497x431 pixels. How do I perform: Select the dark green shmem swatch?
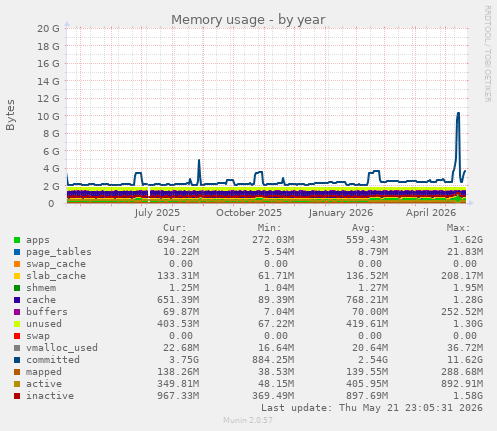[17, 288]
